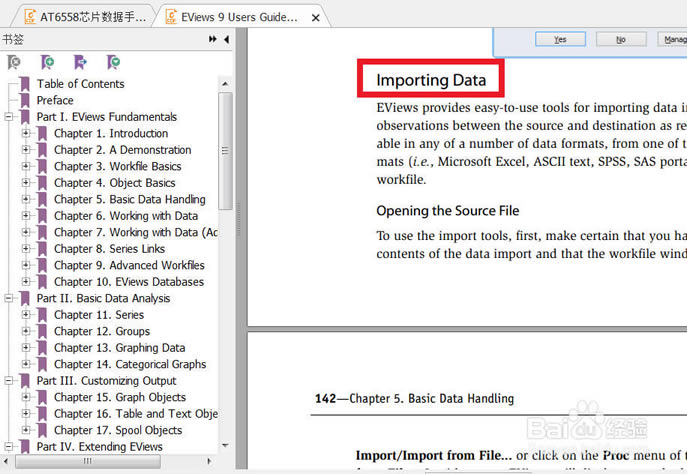Click the bookmark with green dropdown icon

pos(114,62)
